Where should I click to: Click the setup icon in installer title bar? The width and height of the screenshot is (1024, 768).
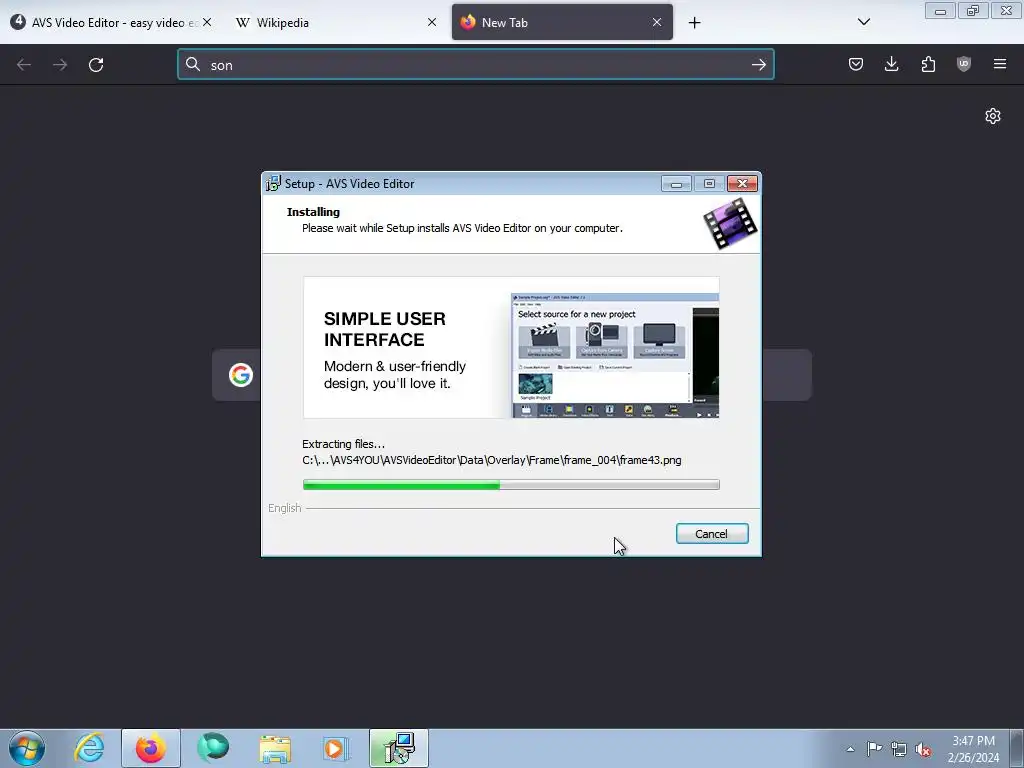(x=273, y=184)
